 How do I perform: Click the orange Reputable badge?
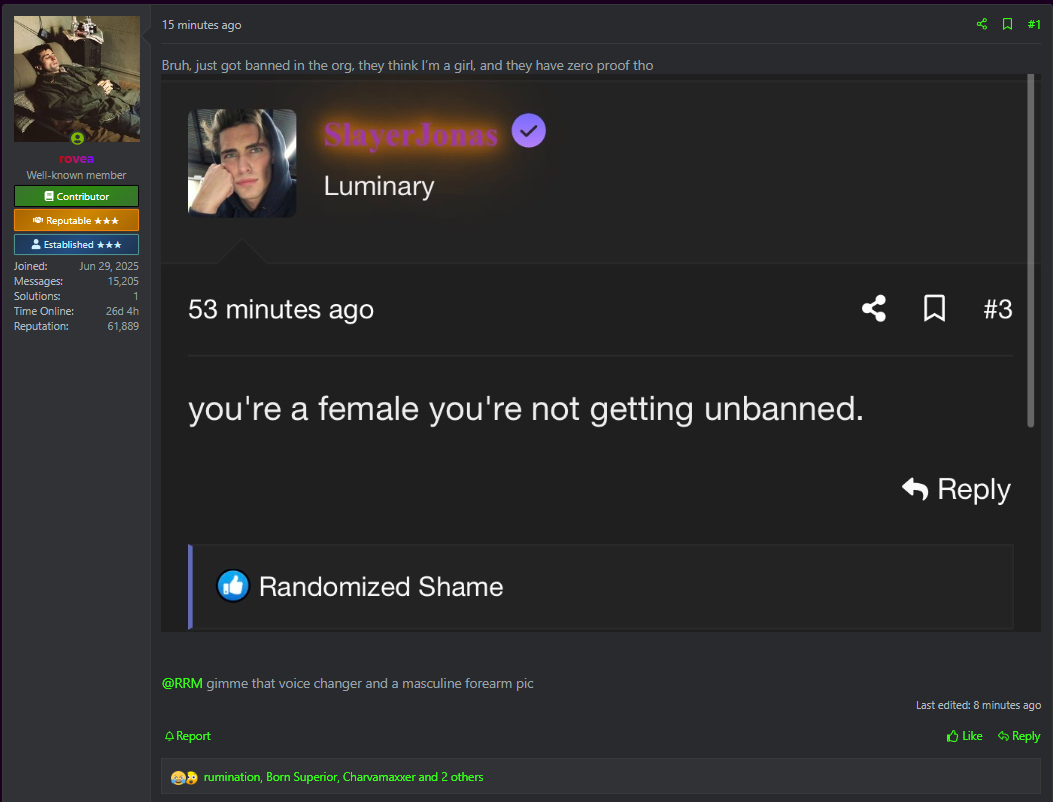[x=77, y=220]
